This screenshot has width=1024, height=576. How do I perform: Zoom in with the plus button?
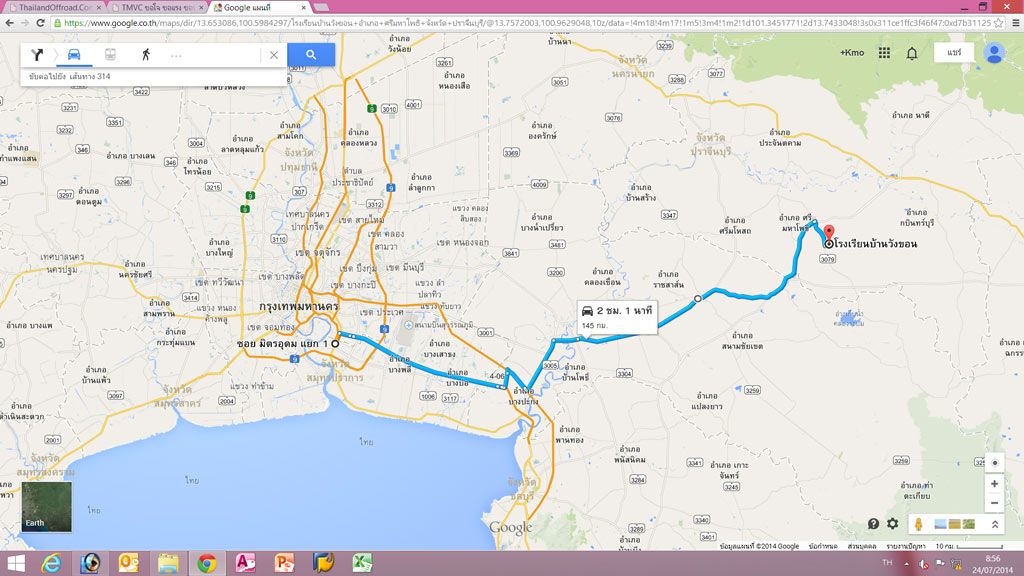coord(994,484)
